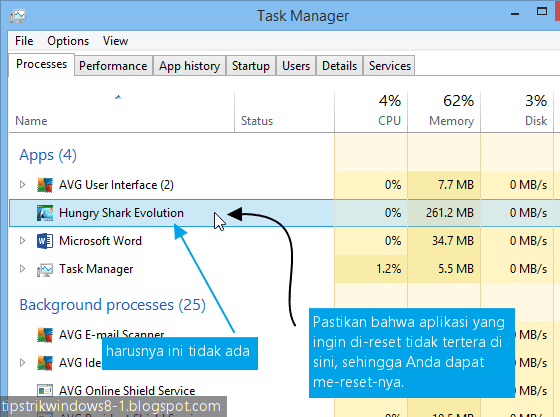Expand the Microsoft Word process group
560x417 pixels.
point(22,241)
